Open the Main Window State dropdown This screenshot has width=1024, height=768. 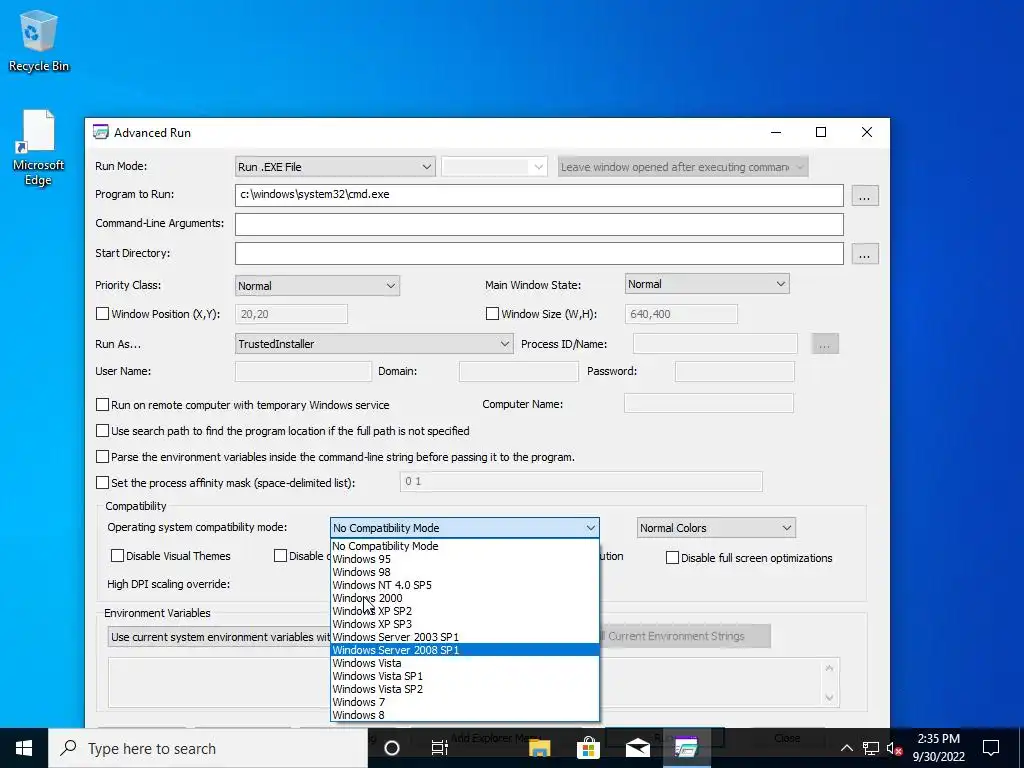(707, 284)
